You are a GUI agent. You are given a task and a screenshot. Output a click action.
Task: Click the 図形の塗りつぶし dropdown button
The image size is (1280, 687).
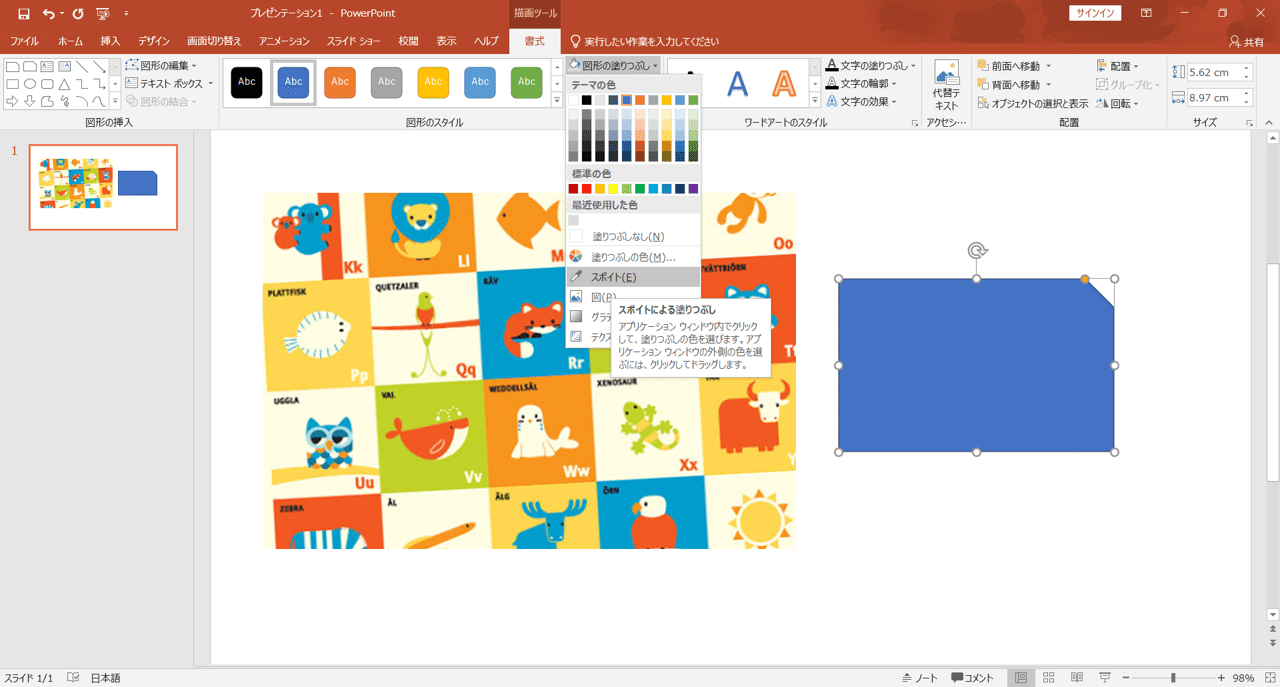pos(615,65)
